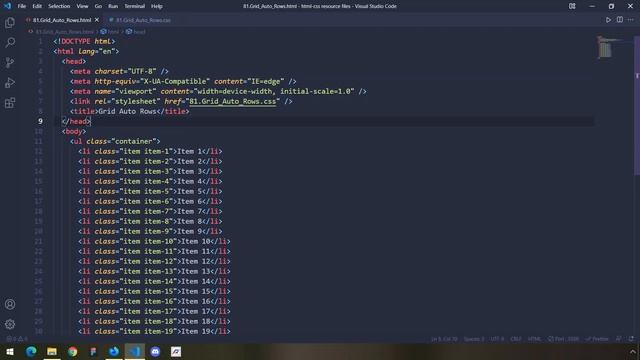Click the Item 1 list item line

150,151
